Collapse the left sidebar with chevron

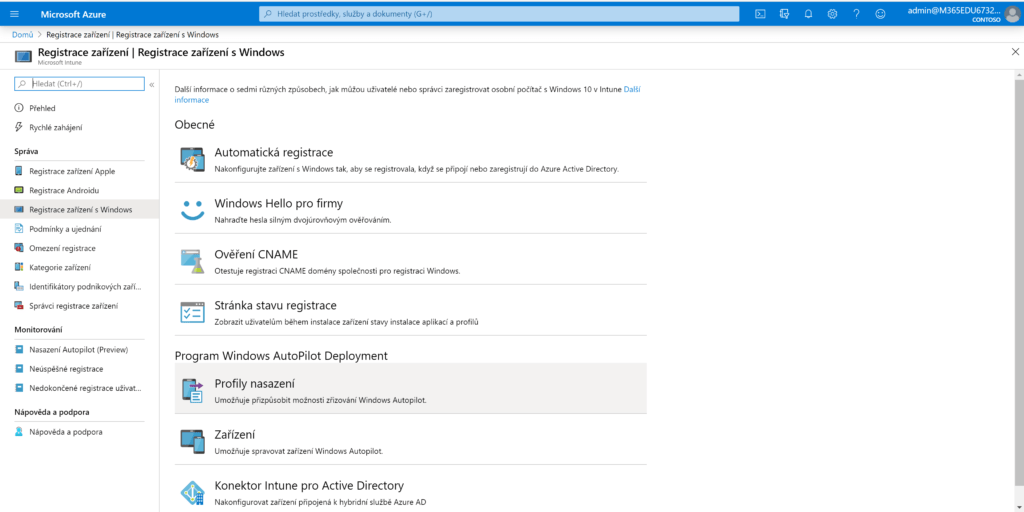pyautogui.click(x=152, y=84)
